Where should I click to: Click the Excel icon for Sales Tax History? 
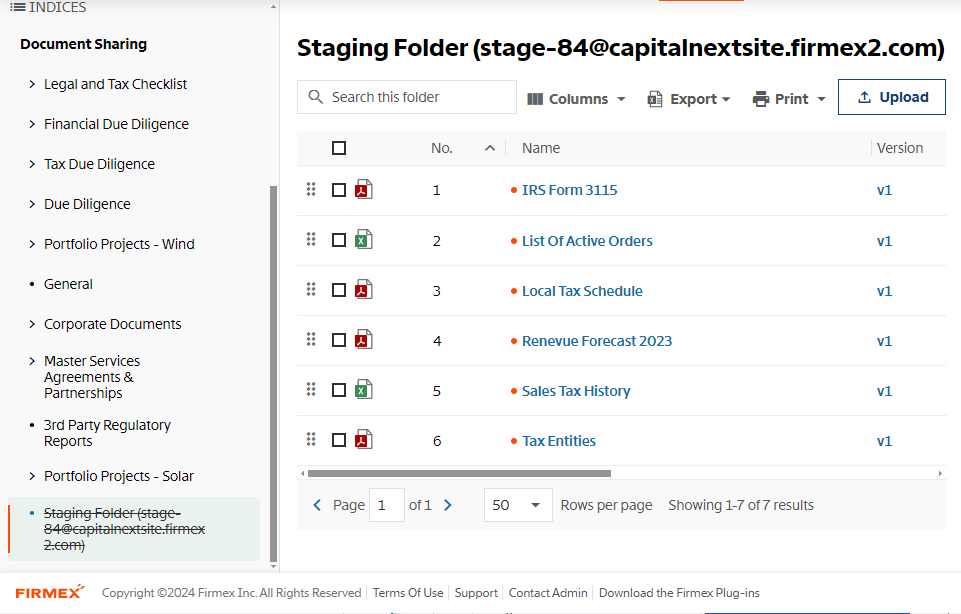363,390
